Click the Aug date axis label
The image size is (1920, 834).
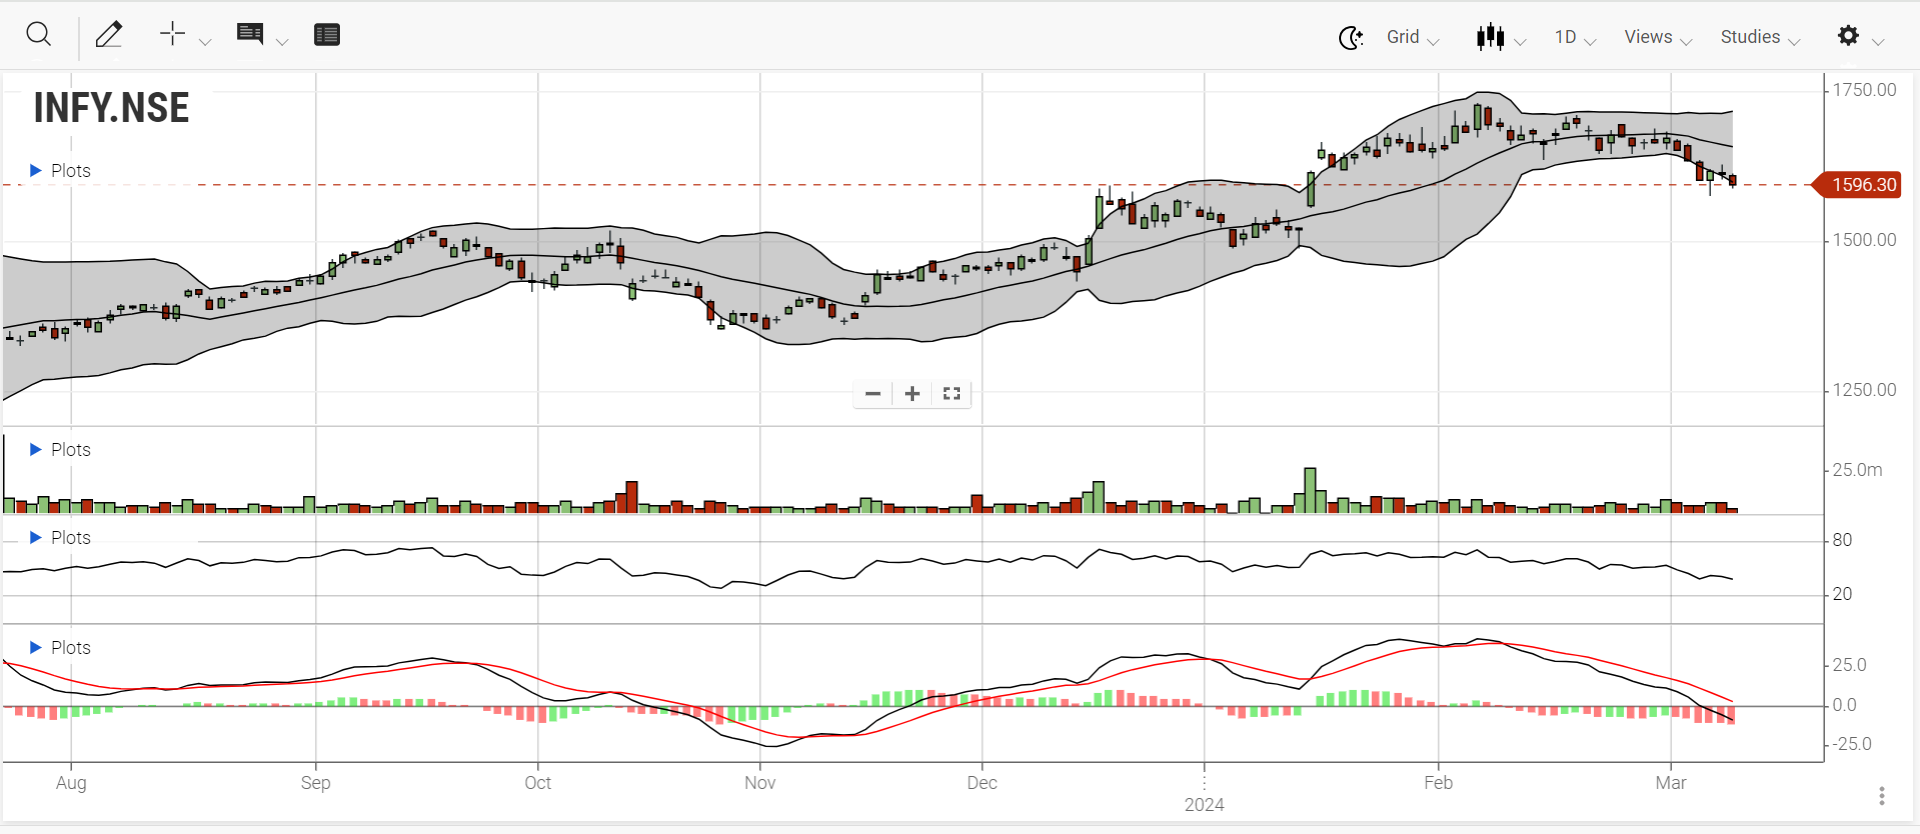71,783
